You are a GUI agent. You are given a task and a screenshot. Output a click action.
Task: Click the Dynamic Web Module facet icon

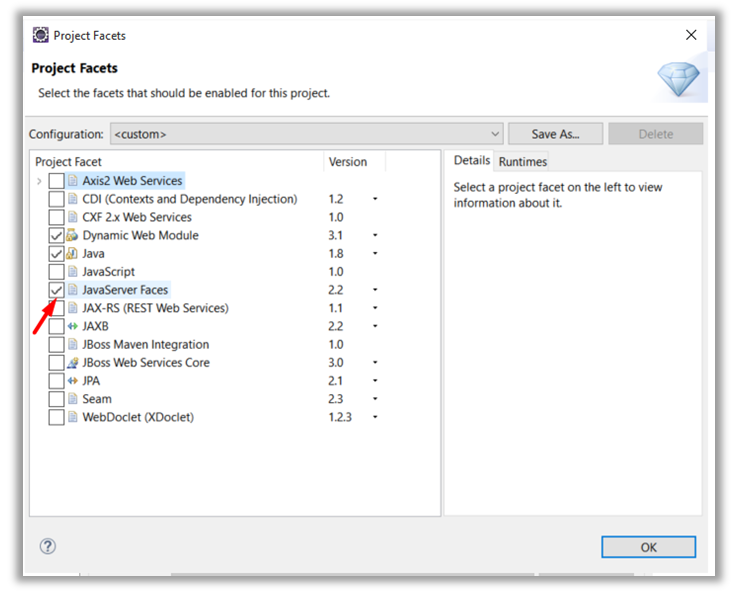(x=72, y=235)
